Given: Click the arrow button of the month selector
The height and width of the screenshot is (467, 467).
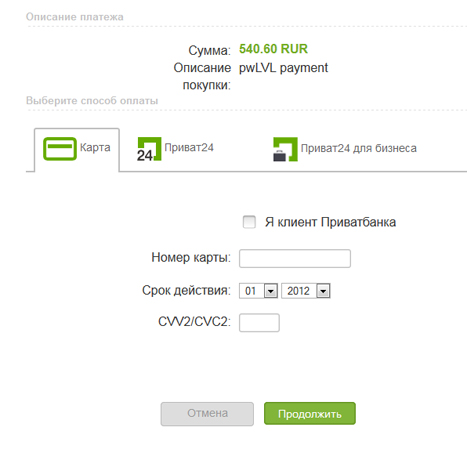Looking at the screenshot, I should [271, 291].
